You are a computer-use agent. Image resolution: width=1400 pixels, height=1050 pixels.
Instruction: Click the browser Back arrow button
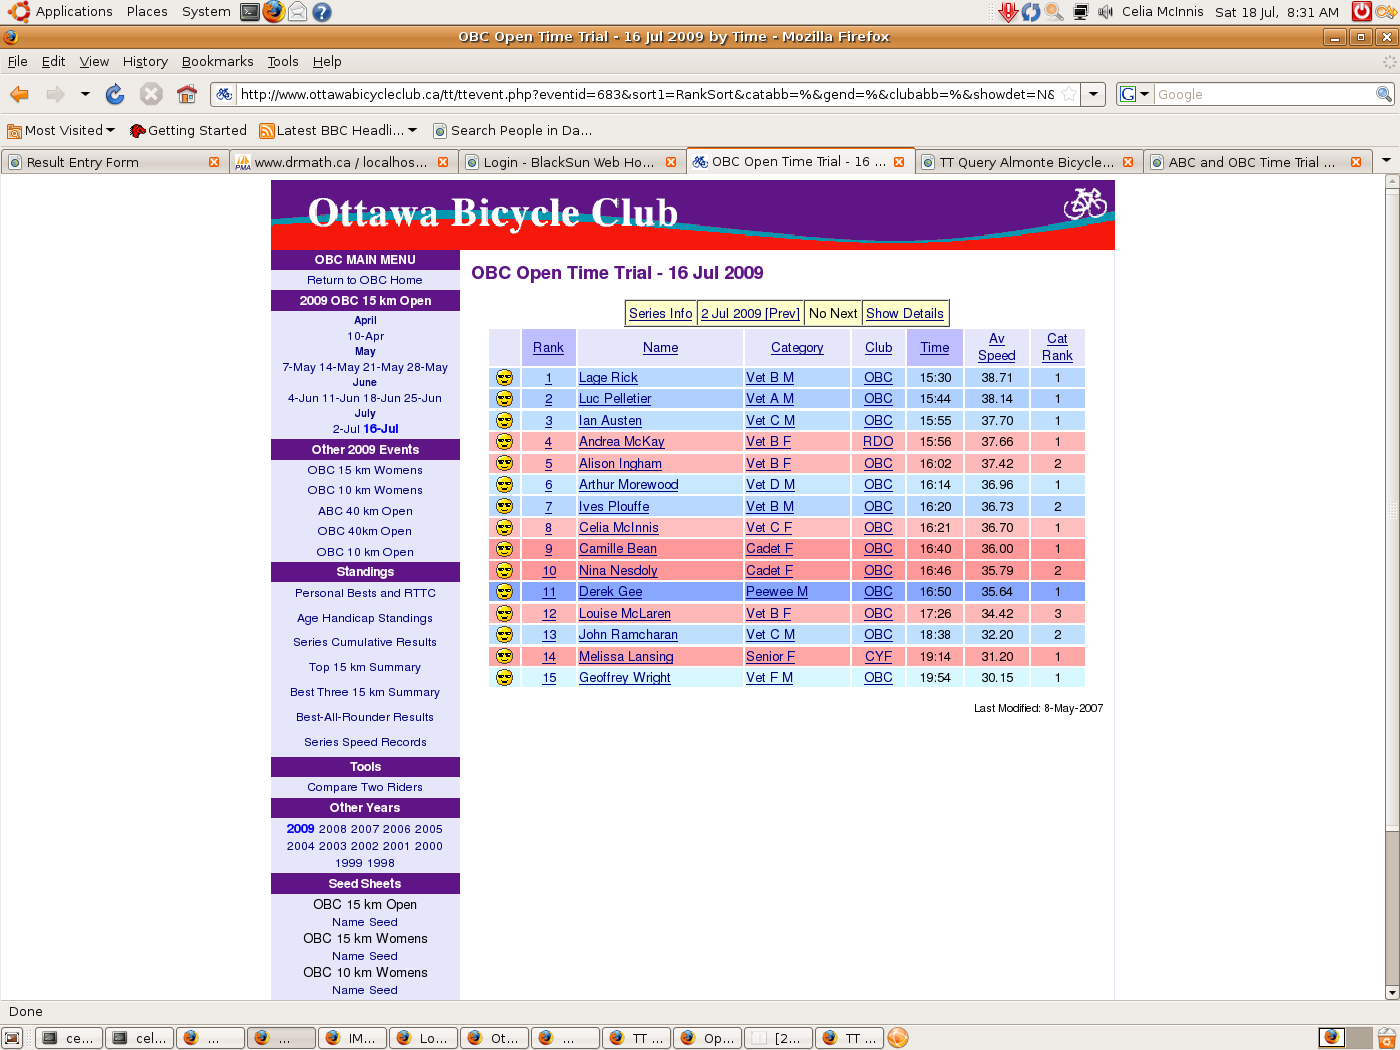(x=19, y=94)
